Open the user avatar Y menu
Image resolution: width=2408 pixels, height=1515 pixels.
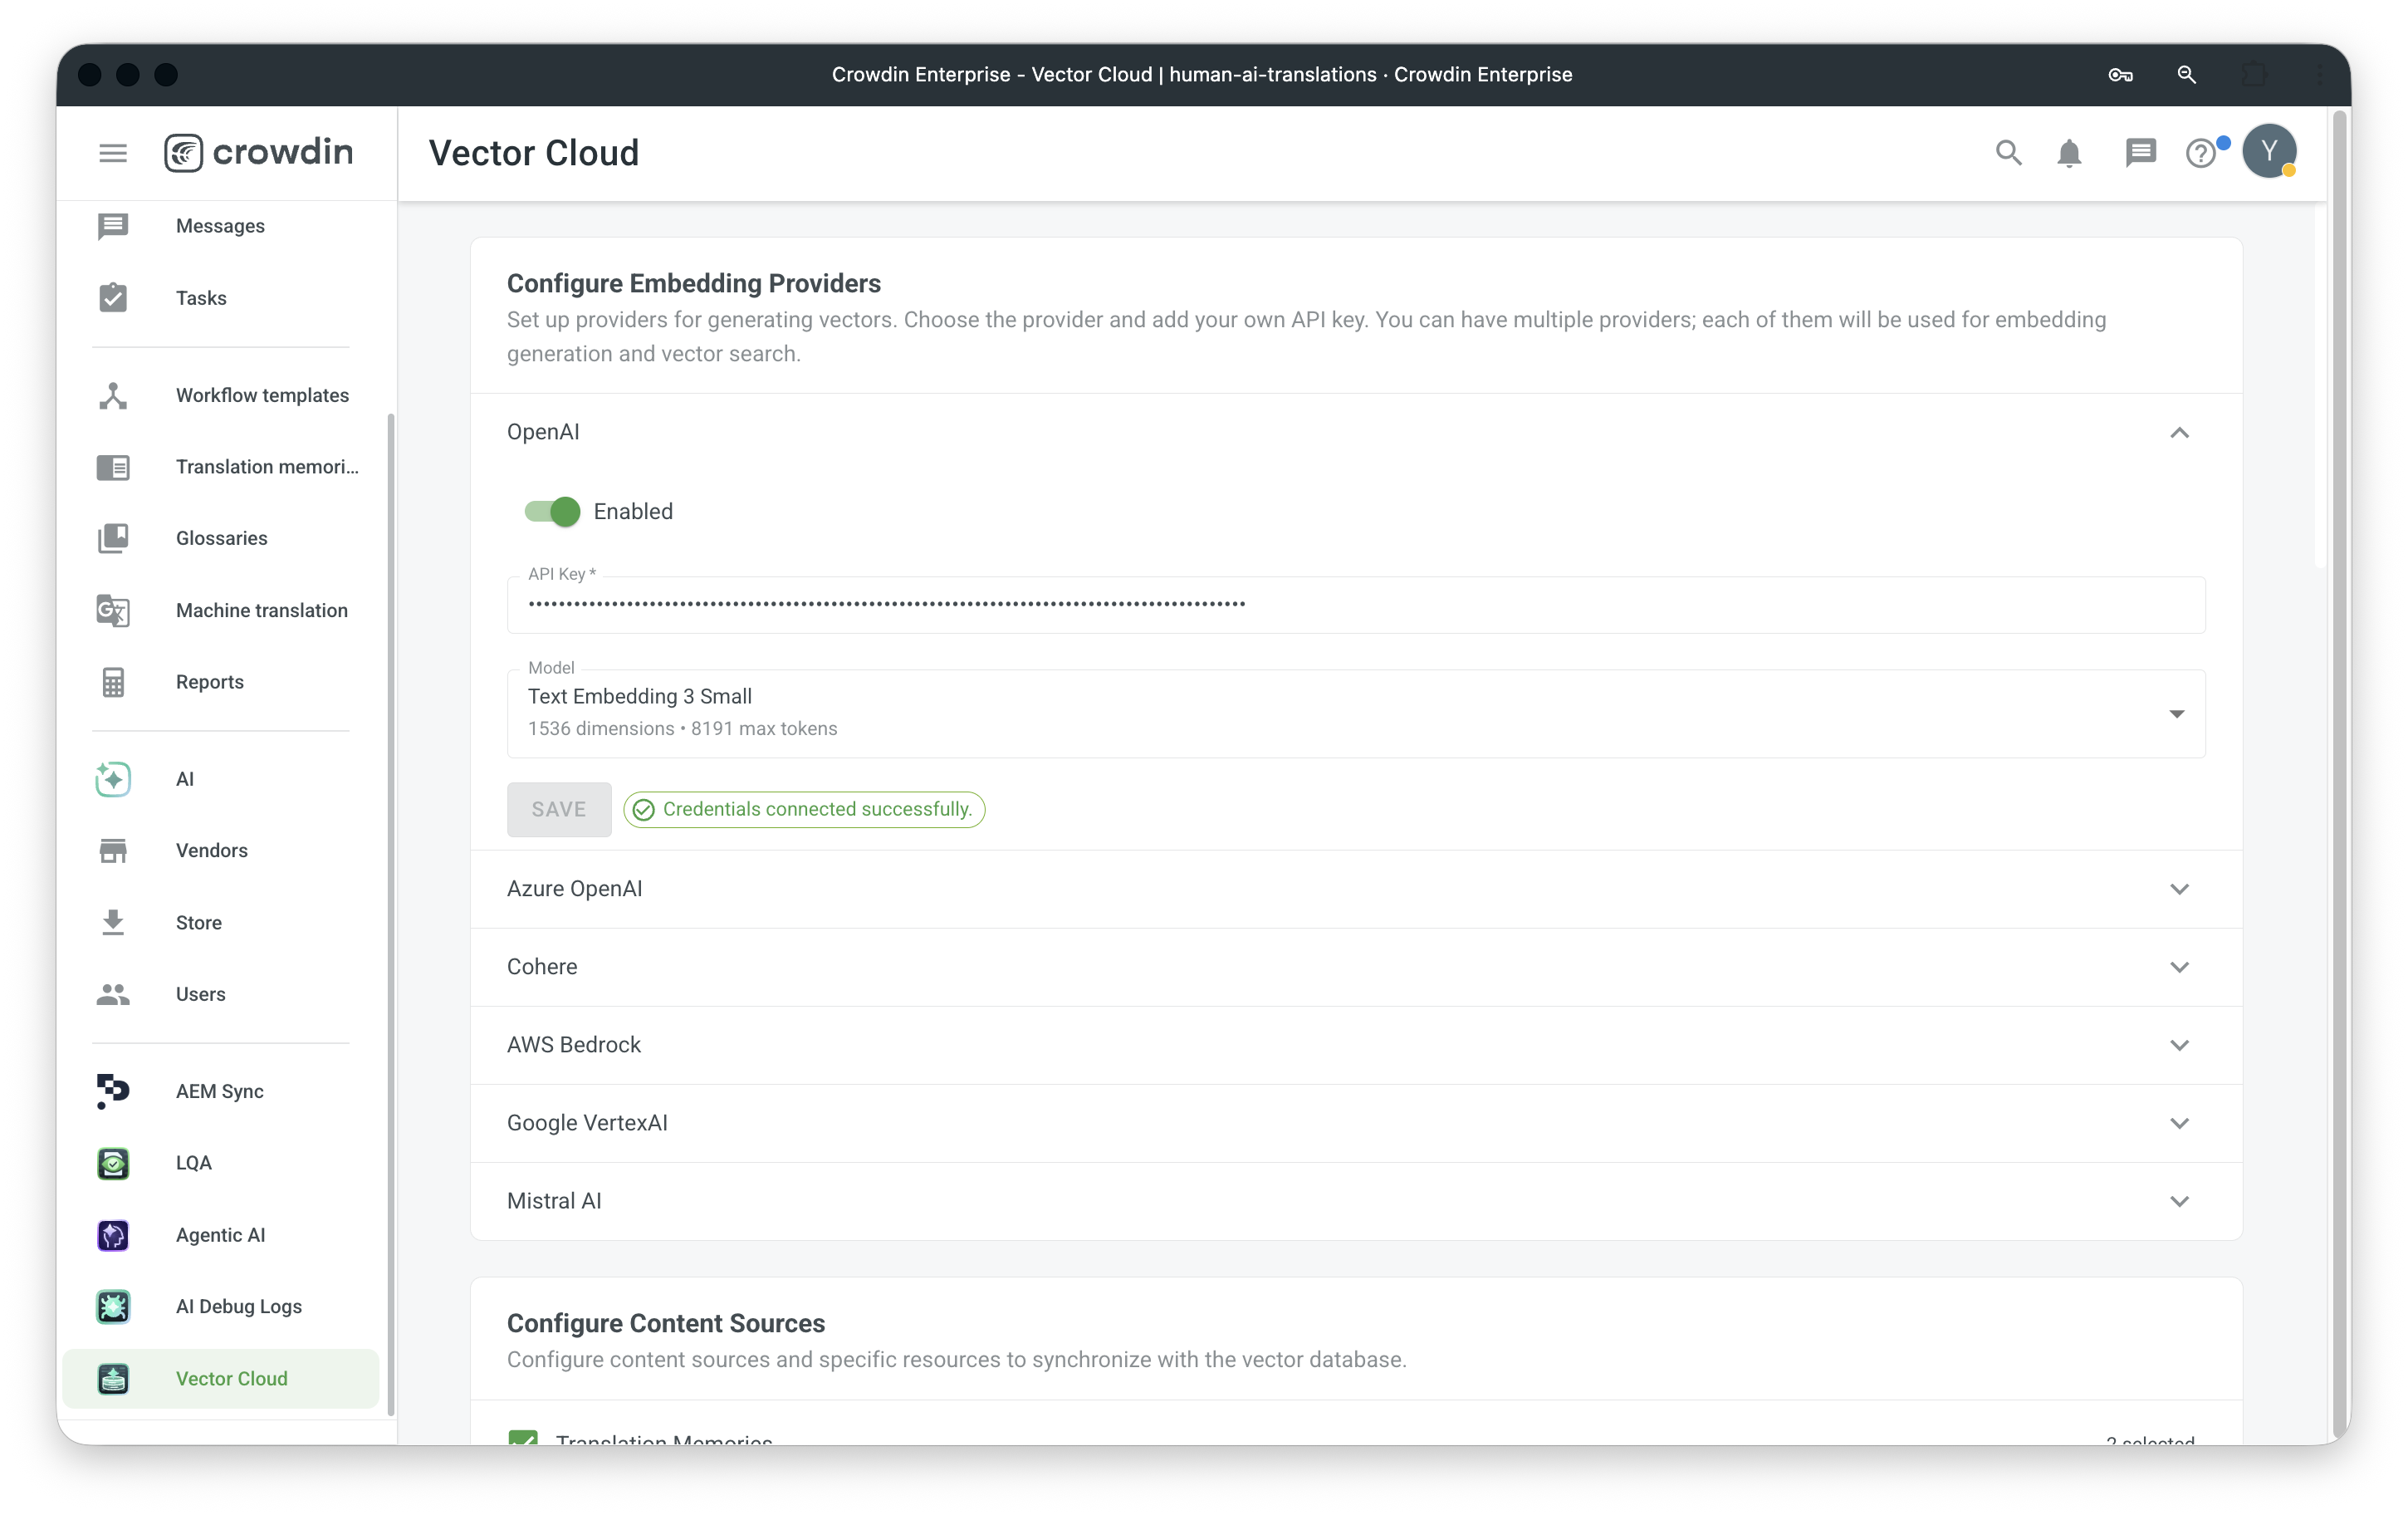pos(2269,151)
